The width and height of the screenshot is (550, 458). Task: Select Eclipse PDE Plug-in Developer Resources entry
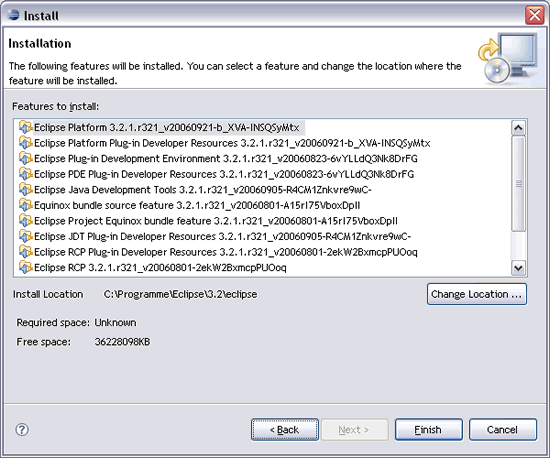[224, 174]
